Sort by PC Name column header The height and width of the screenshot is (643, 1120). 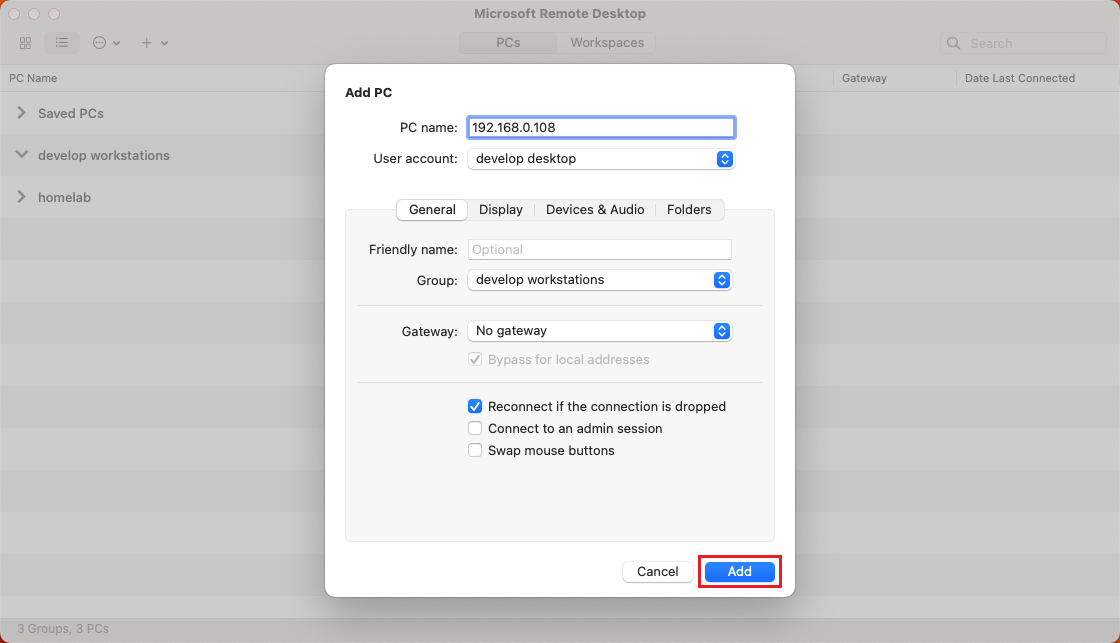tap(33, 79)
